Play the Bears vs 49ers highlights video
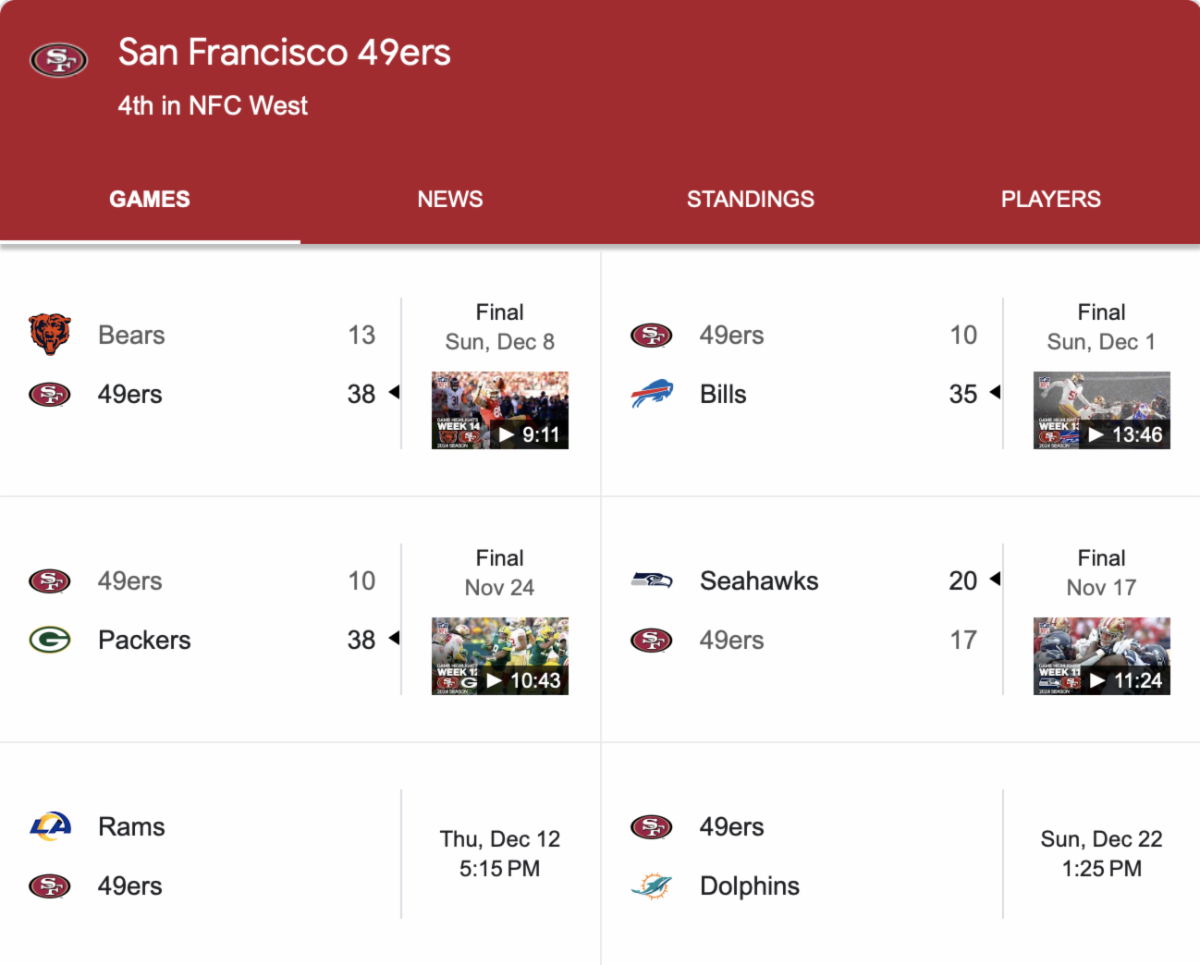 (500, 410)
